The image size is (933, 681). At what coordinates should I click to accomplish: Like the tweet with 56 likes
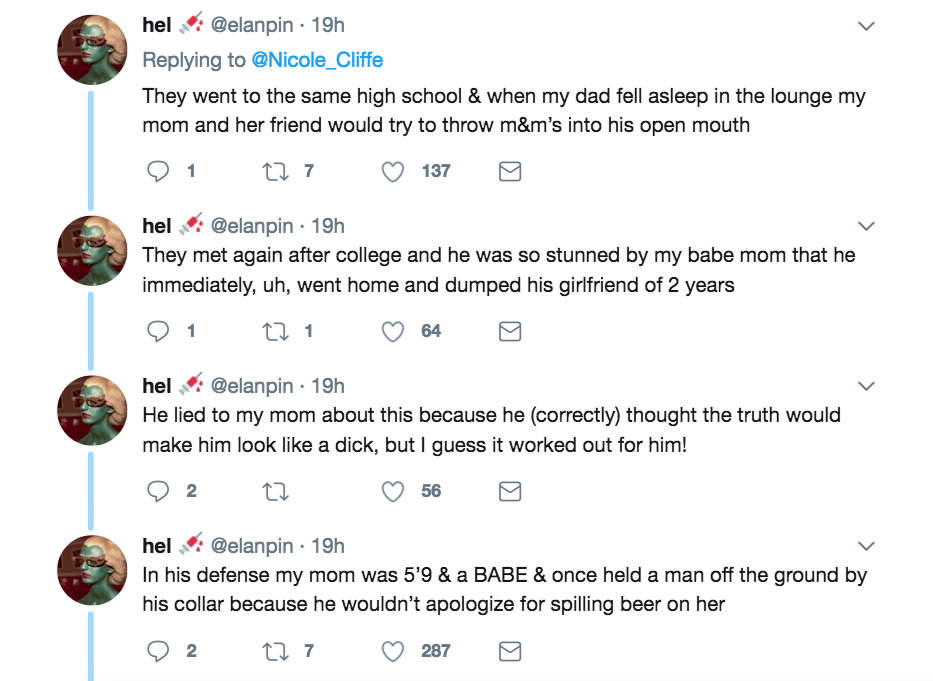tap(393, 492)
